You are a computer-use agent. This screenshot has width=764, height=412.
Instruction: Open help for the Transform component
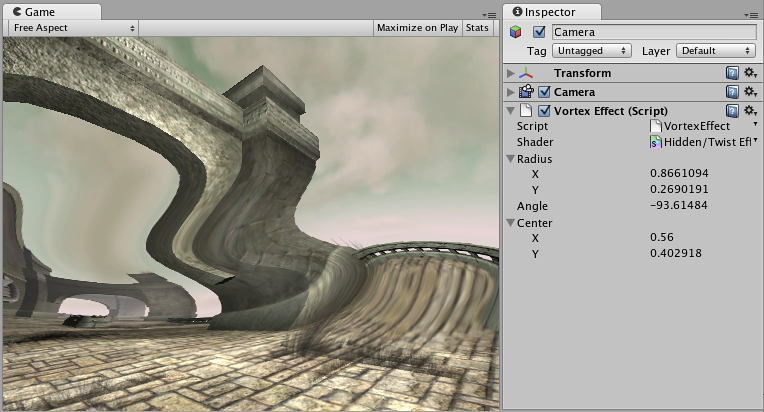point(732,73)
